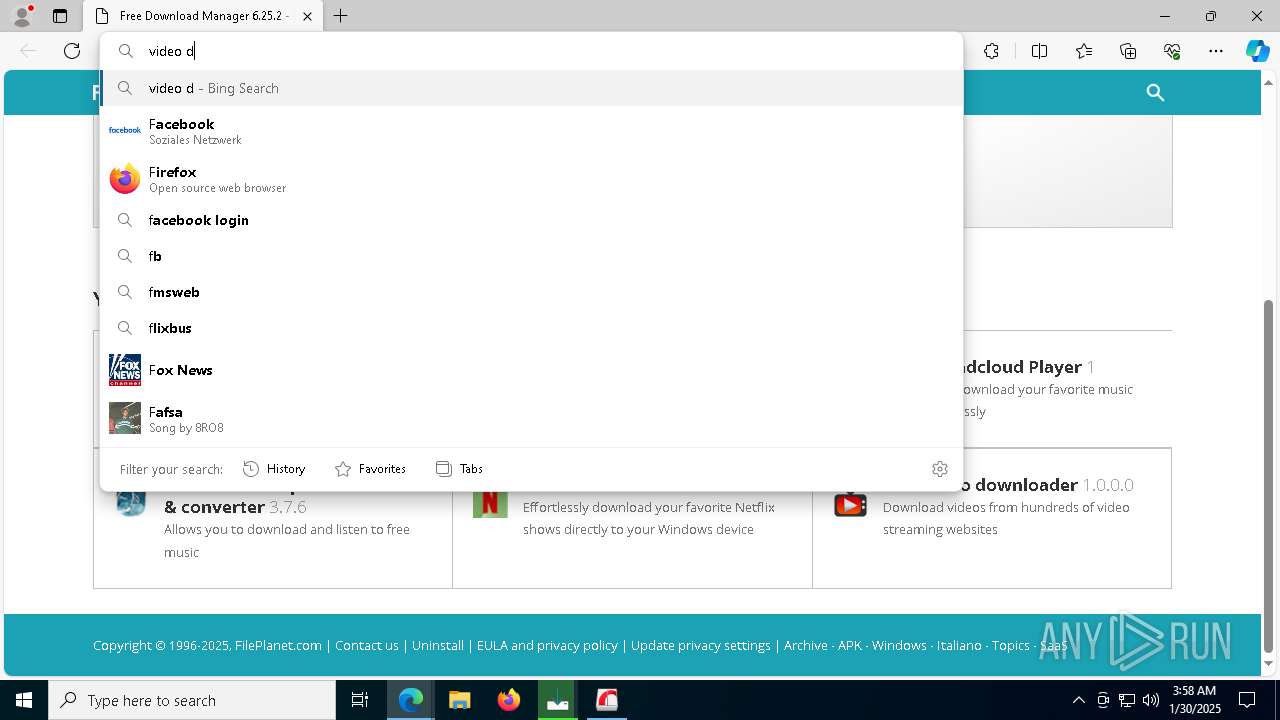Screen dimensions: 1280x720
Task: Show hidden system tray icons
Action: coord(1078,700)
